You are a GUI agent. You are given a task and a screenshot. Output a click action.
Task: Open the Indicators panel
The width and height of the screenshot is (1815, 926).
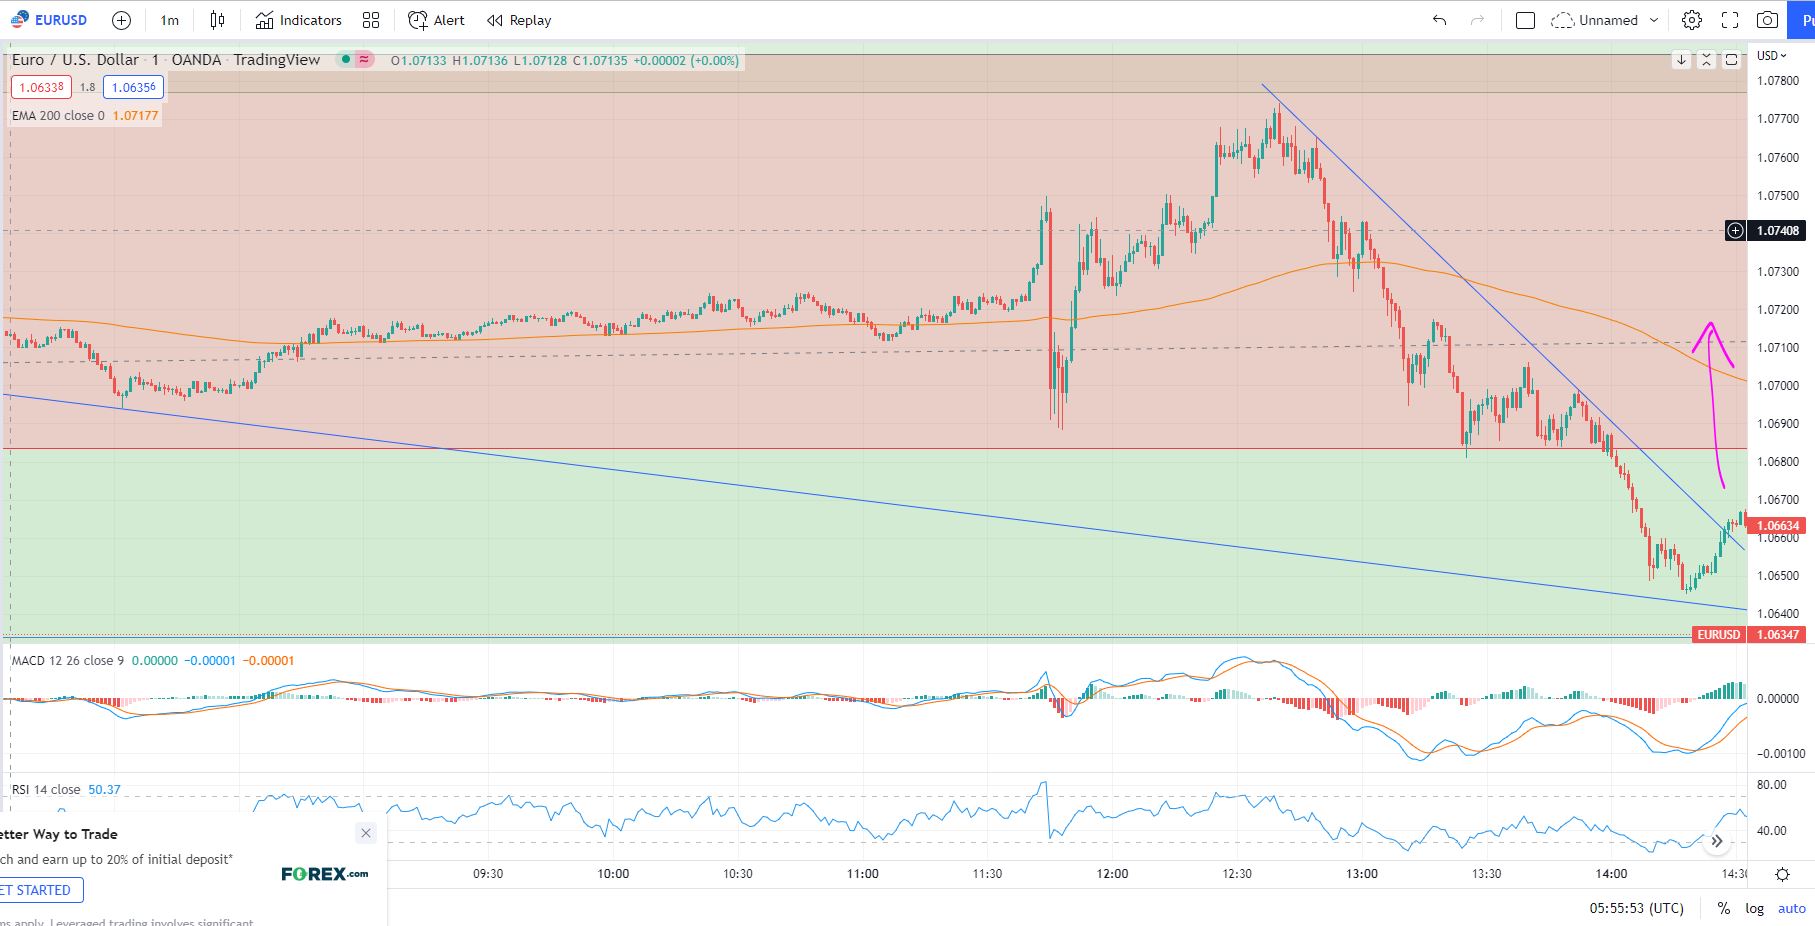coord(299,20)
